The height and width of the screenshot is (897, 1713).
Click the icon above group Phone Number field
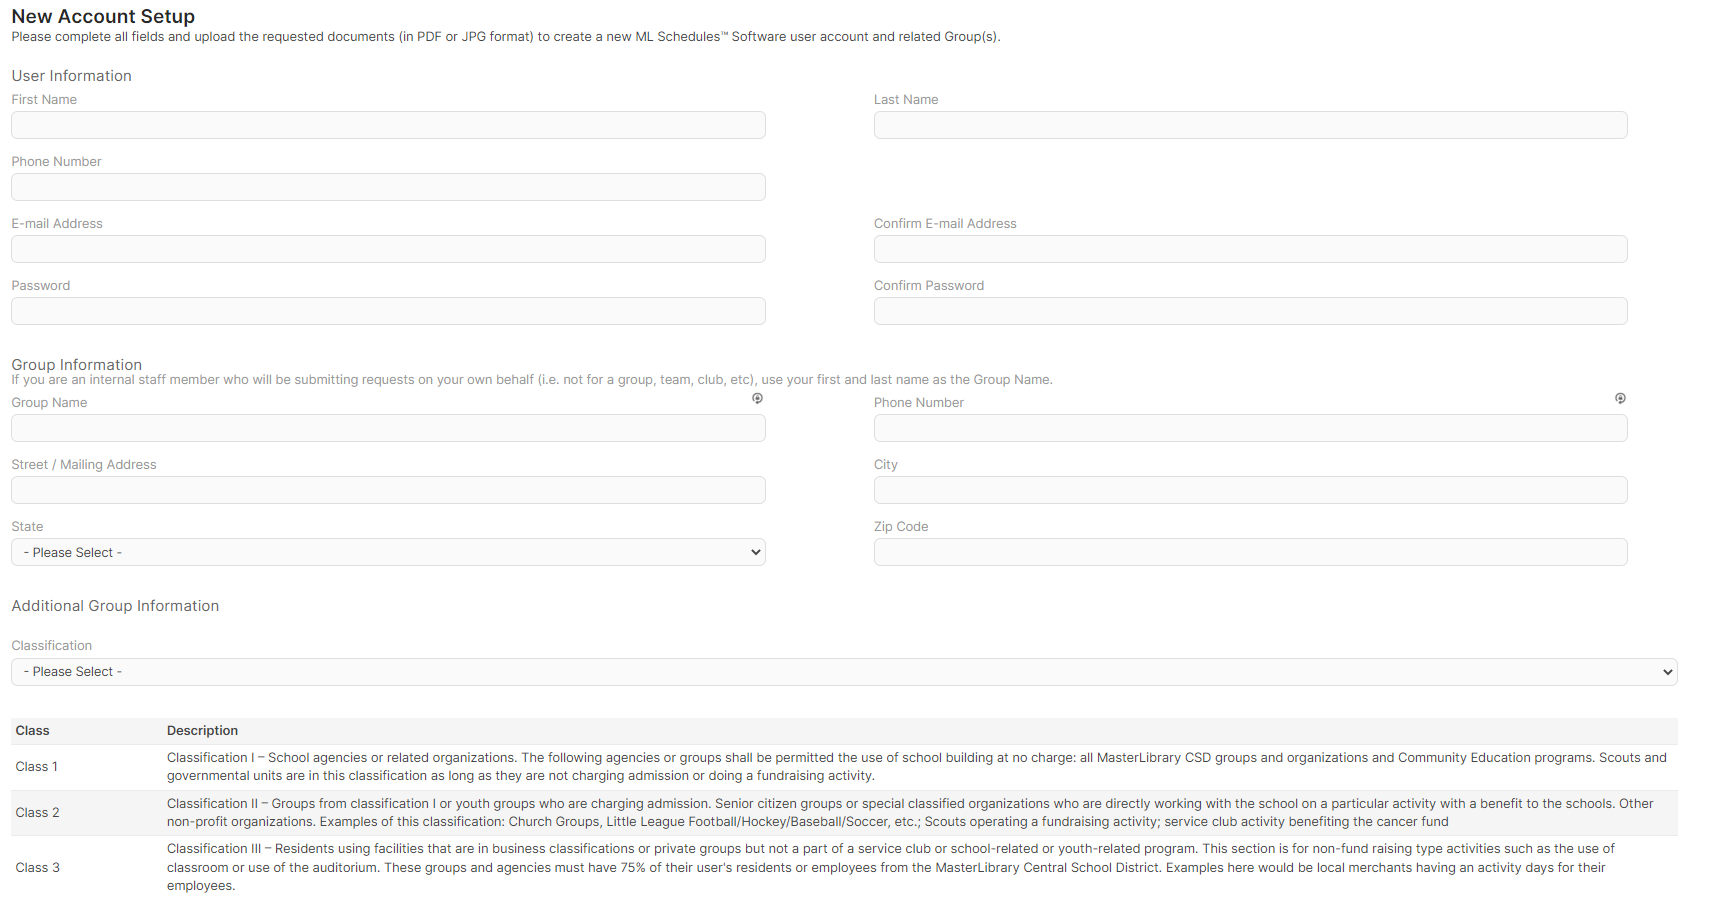point(1620,398)
